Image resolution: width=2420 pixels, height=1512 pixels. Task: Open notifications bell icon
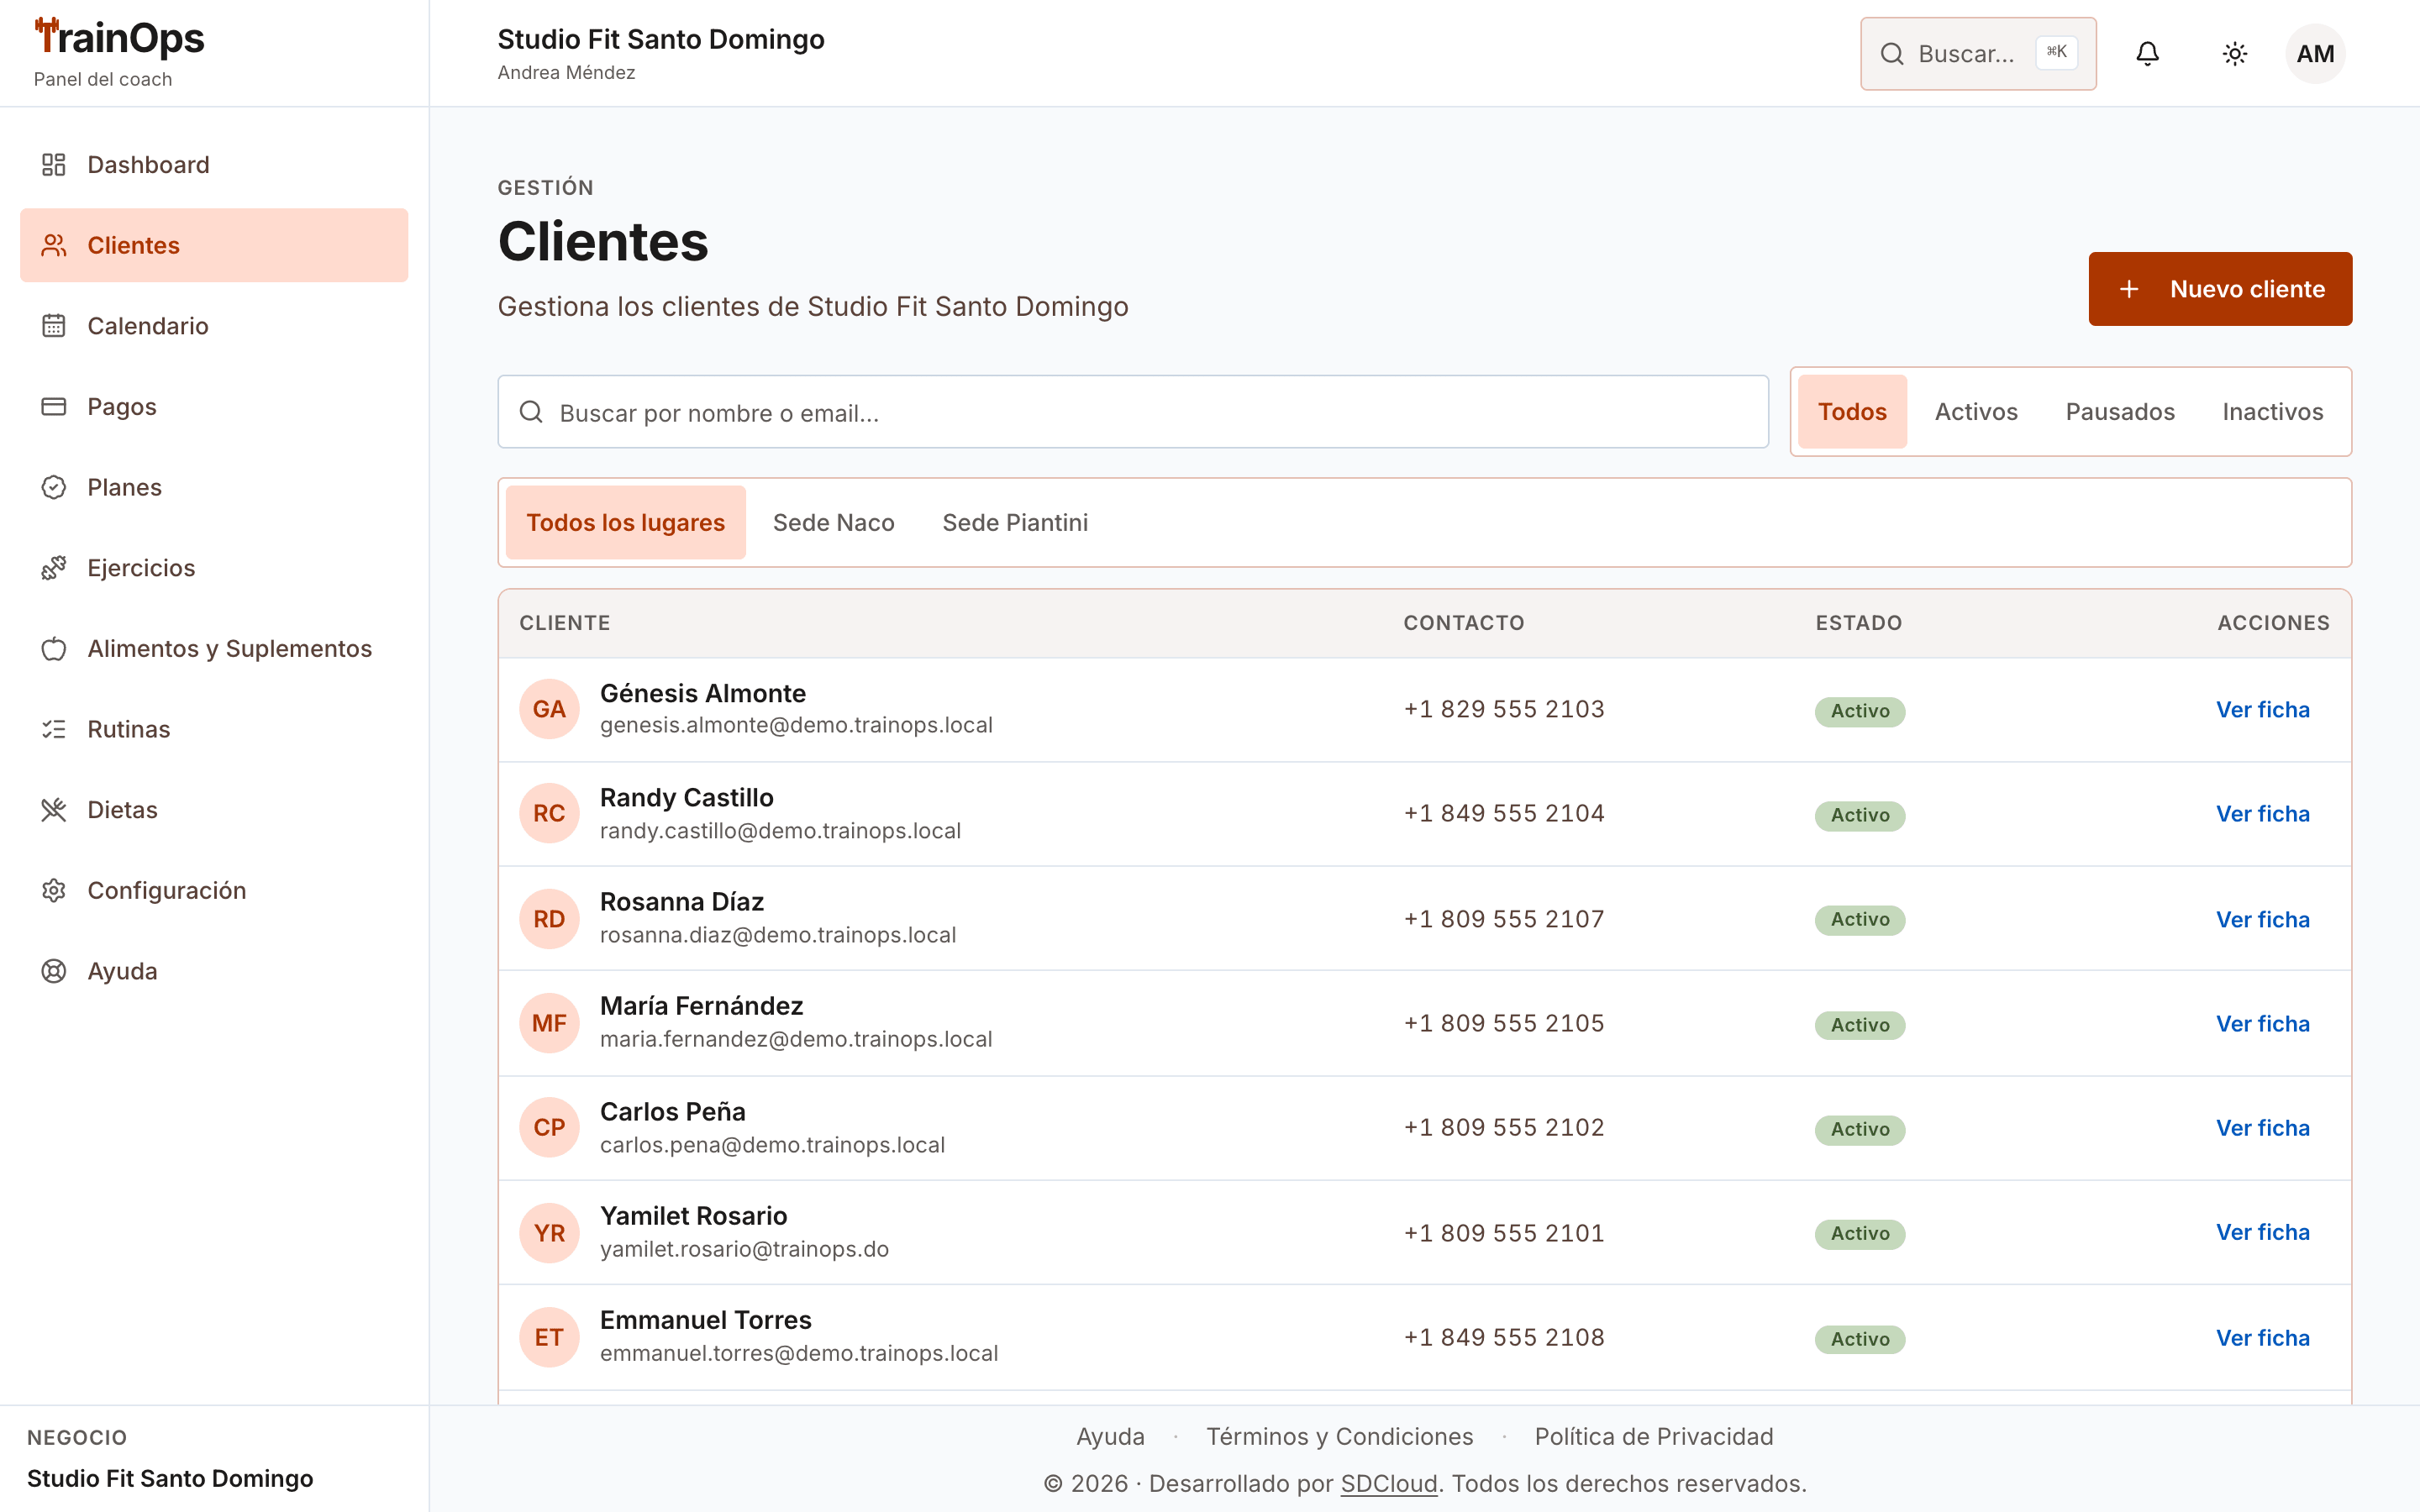(x=2148, y=54)
